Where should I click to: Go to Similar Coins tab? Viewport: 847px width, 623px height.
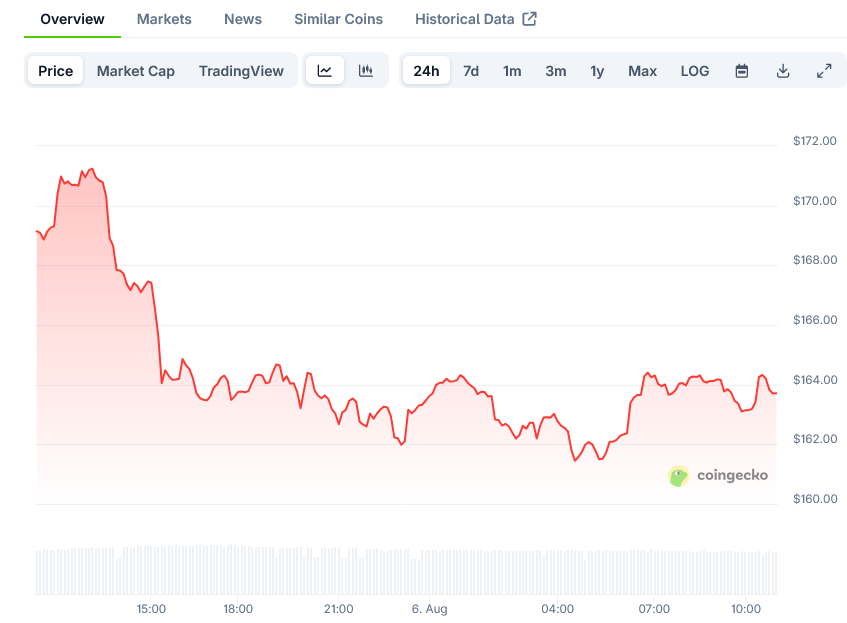pyautogui.click(x=339, y=19)
